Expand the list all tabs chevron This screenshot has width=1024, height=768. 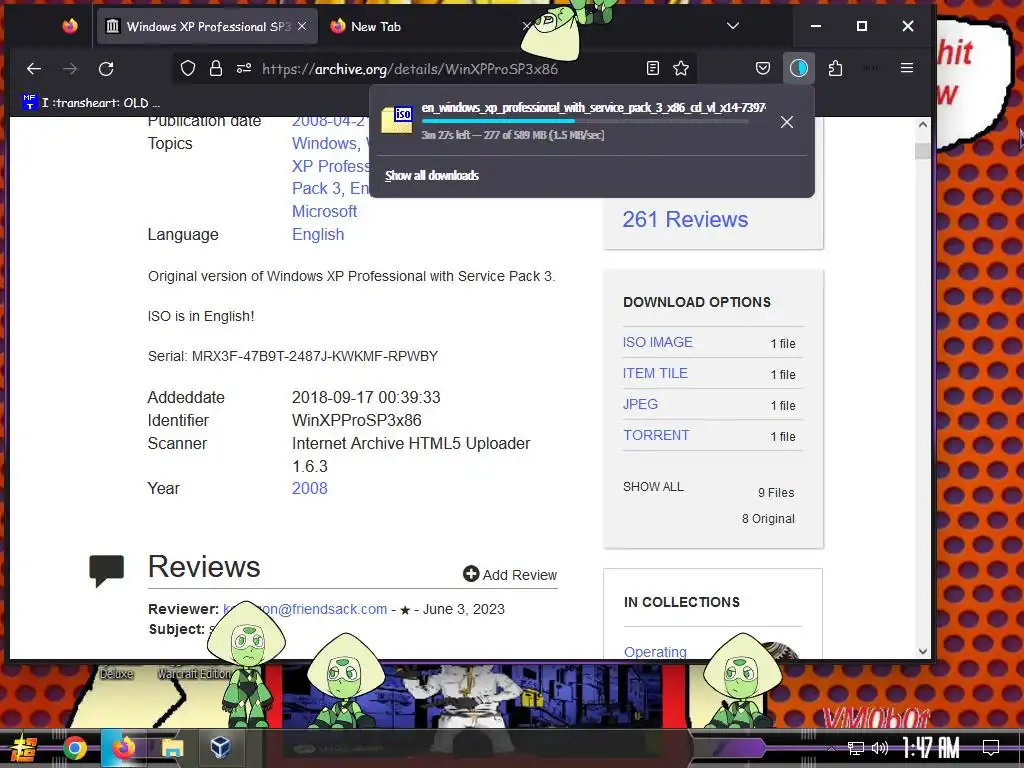click(733, 26)
